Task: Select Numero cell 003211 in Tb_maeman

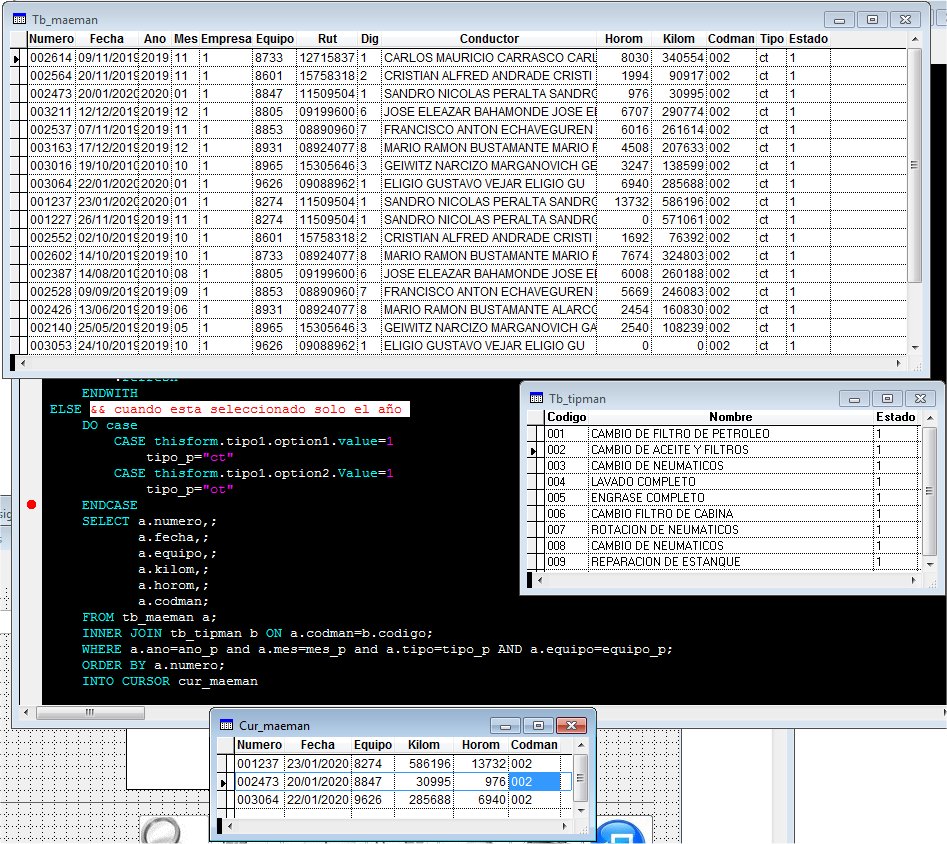Action: coord(51,112)
